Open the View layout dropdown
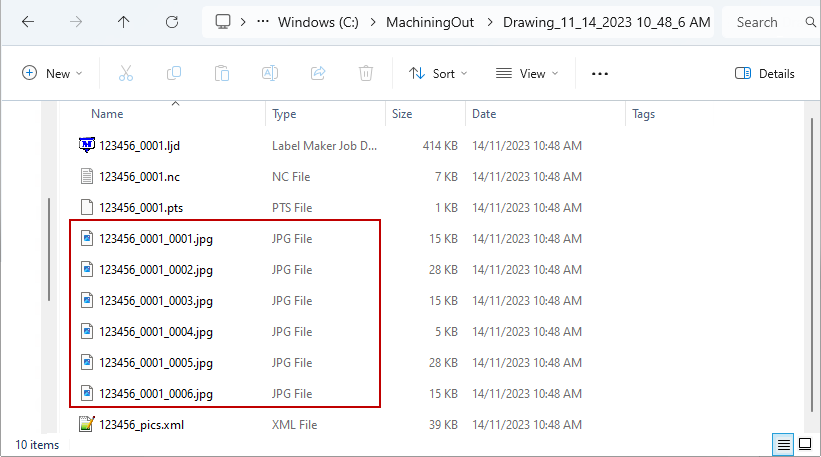This screenshot has height=457, width=821. 527,73
